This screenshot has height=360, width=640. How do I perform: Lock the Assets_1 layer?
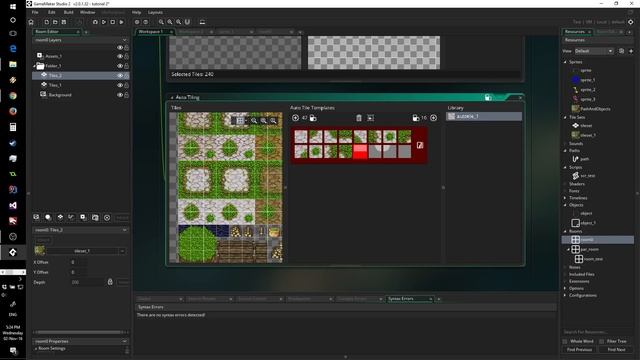pyautogui.click(x=127, y=56)
